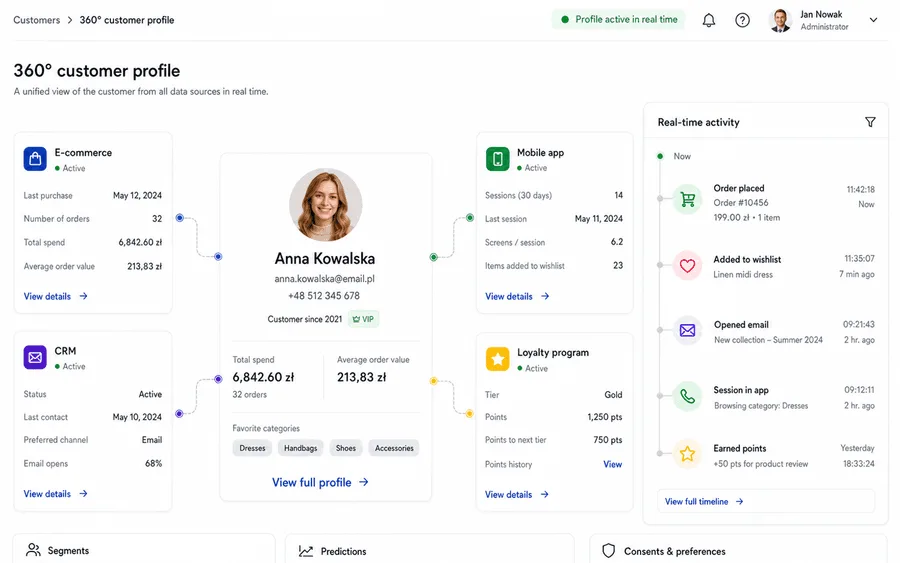Click the VIP badge

[363, 319]
